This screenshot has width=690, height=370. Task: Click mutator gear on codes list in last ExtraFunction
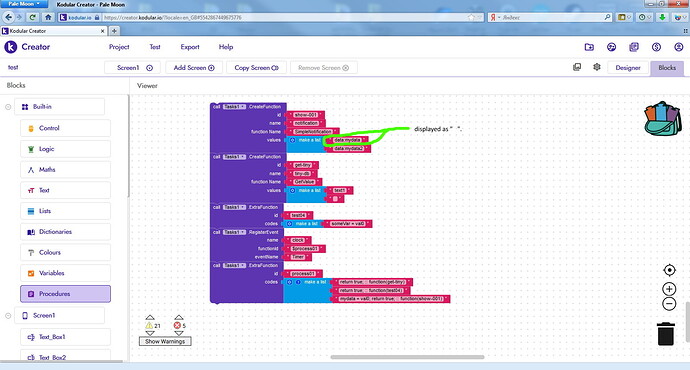pyautogui.click(x=290, y=282)
